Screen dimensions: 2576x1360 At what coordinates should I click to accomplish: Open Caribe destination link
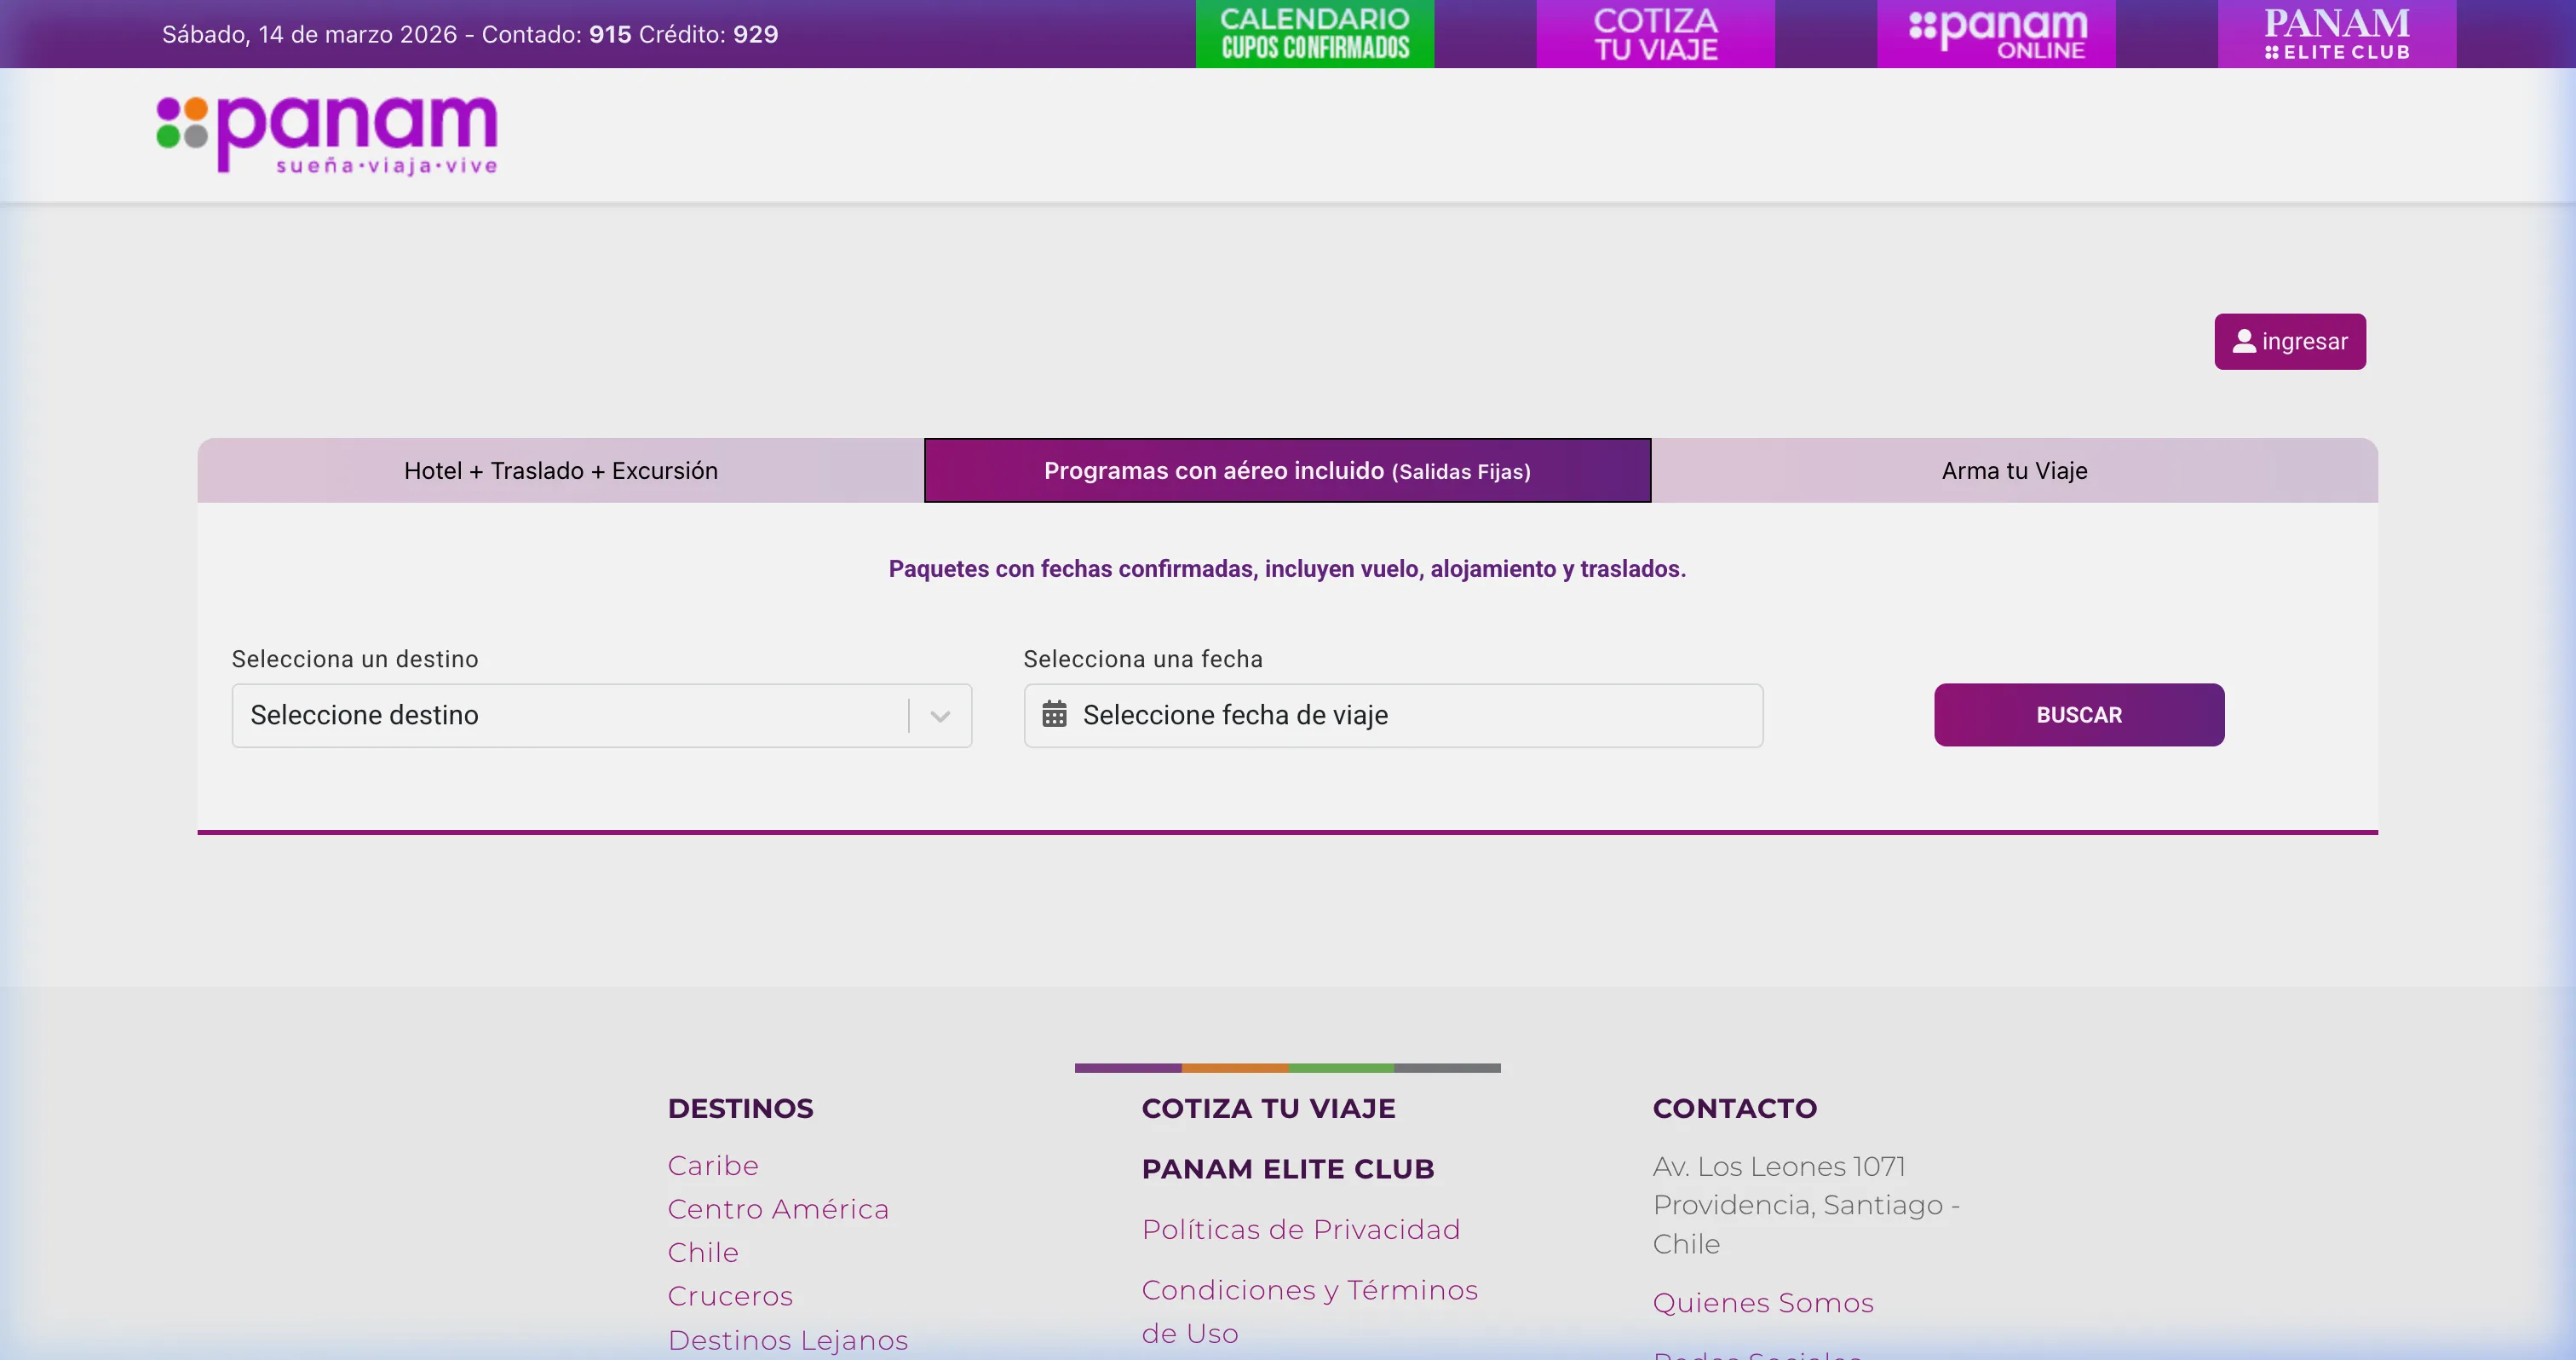(x=713, y=1166)
